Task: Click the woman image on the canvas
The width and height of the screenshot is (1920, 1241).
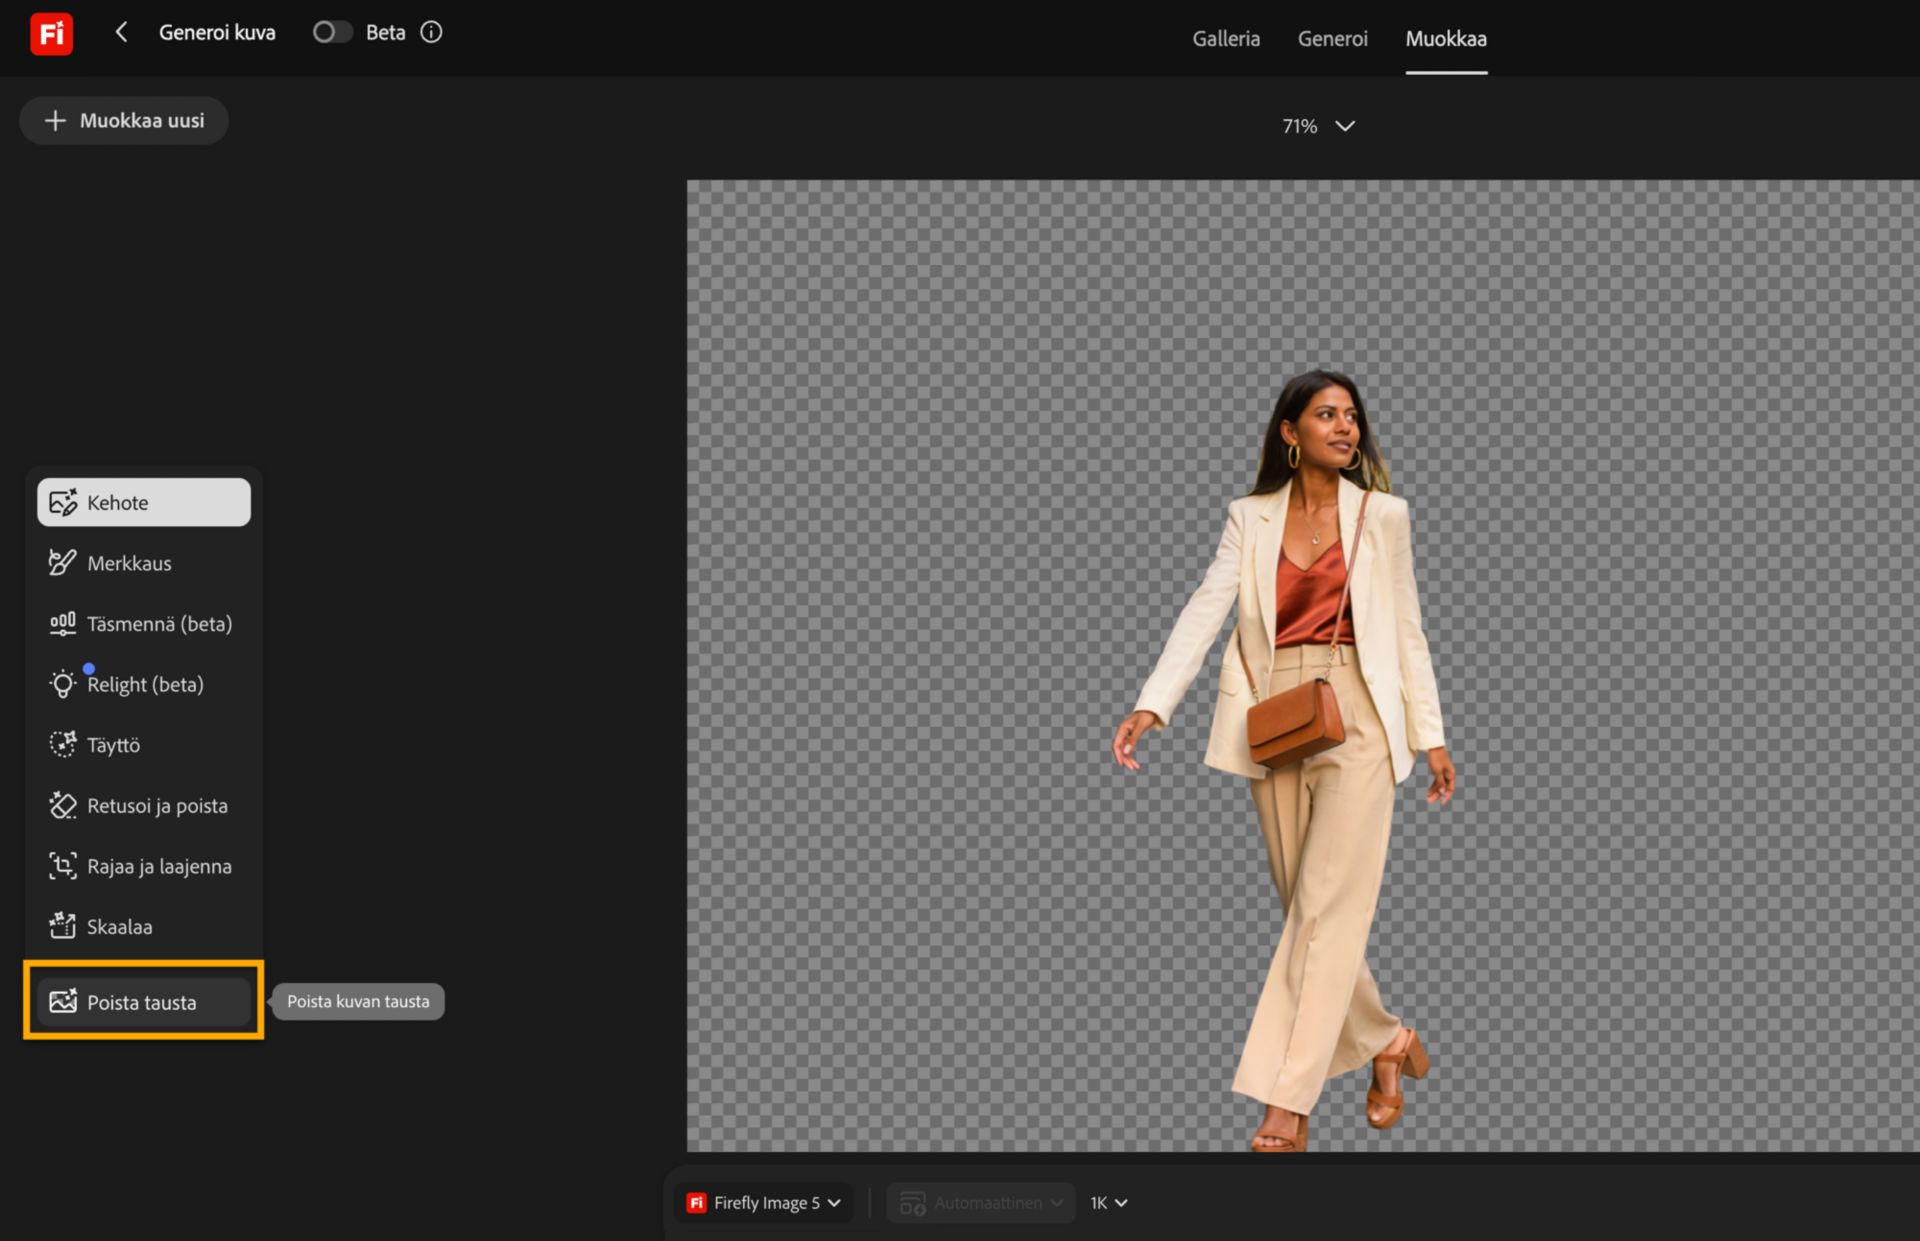Action: point(1285,760)
